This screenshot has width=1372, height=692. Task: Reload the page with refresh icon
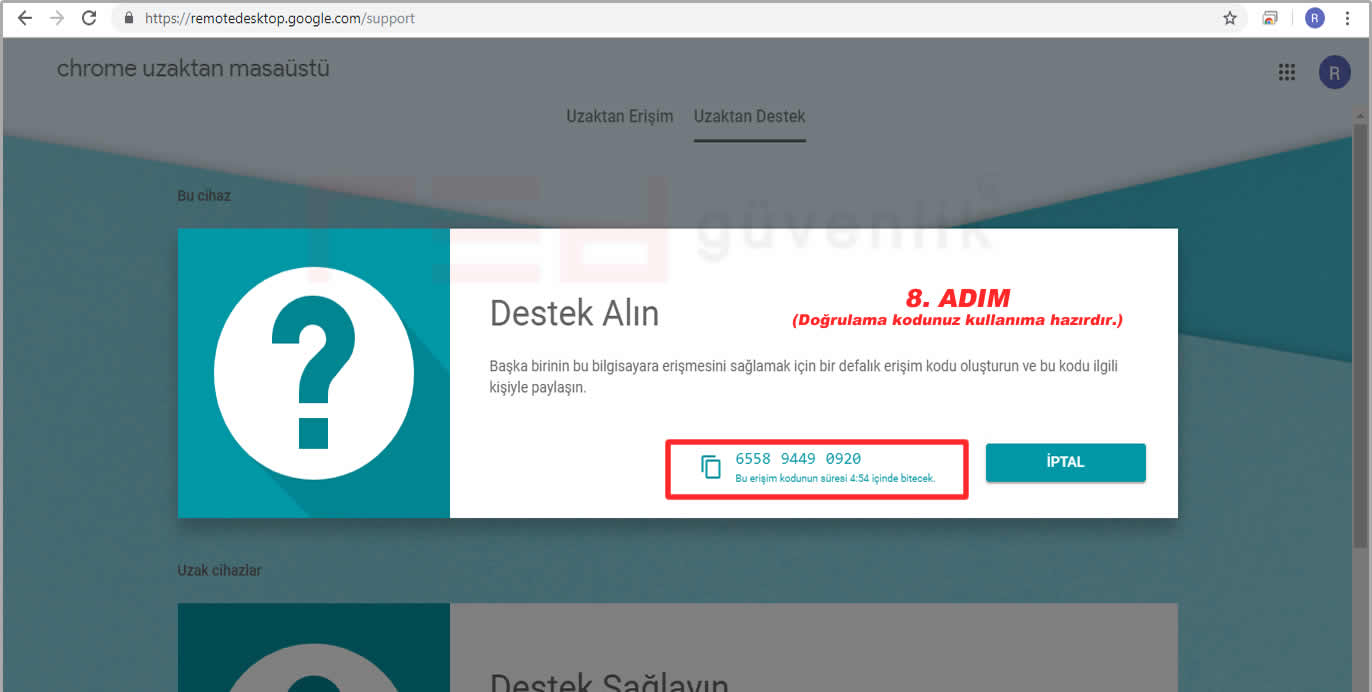[x=89, y=18]
